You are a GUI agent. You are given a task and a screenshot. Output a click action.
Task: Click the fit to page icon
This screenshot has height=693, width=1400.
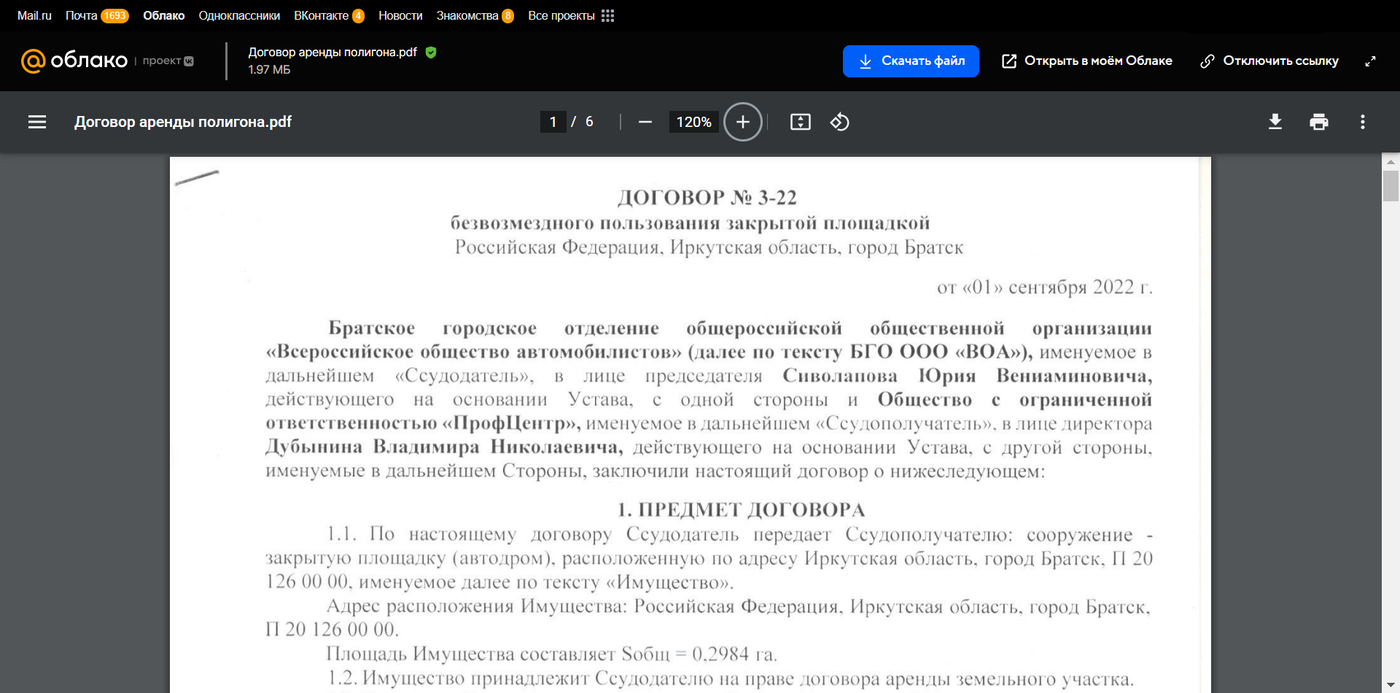[x=800, y=122]
